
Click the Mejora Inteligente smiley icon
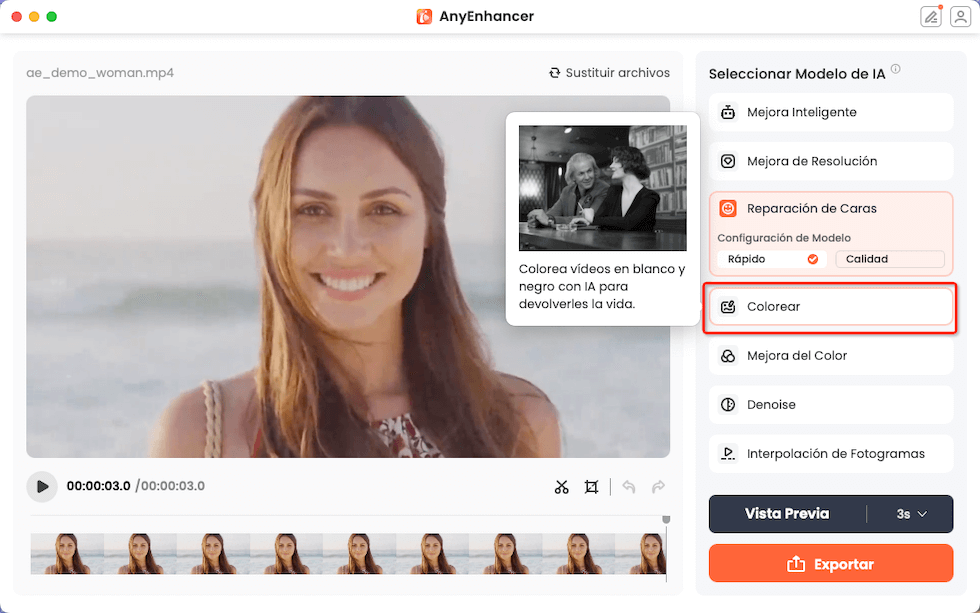coord(727,112)
